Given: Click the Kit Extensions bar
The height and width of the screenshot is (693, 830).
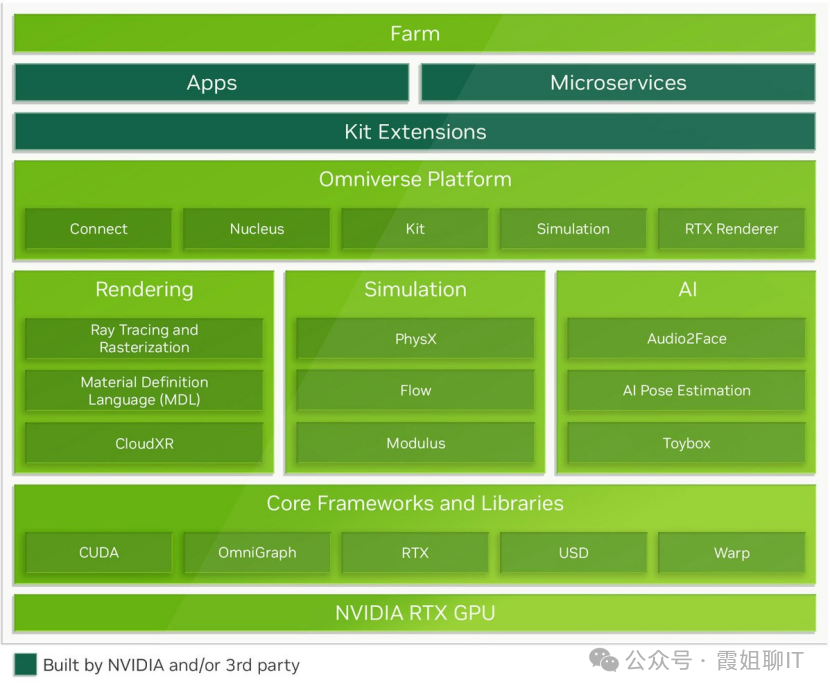Looking at the screenshot, I should [414, 131].
